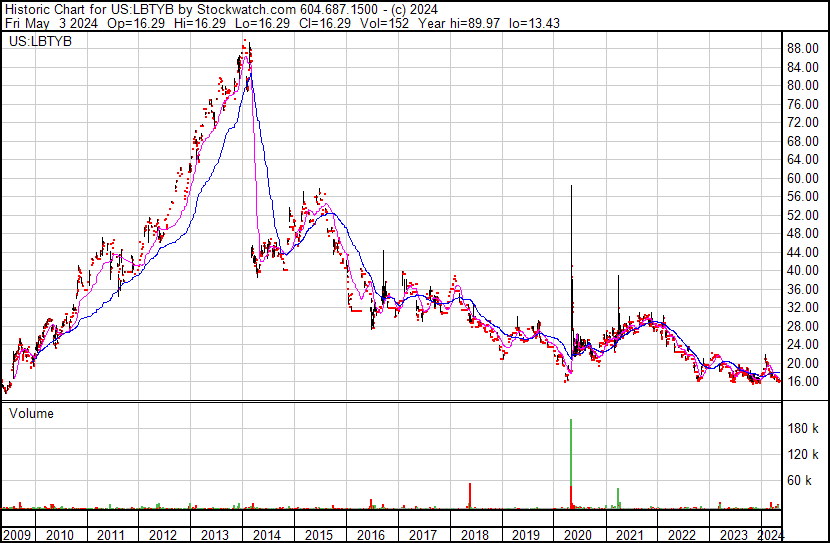Click the 2009 year label on time axis

pos(17,534)
